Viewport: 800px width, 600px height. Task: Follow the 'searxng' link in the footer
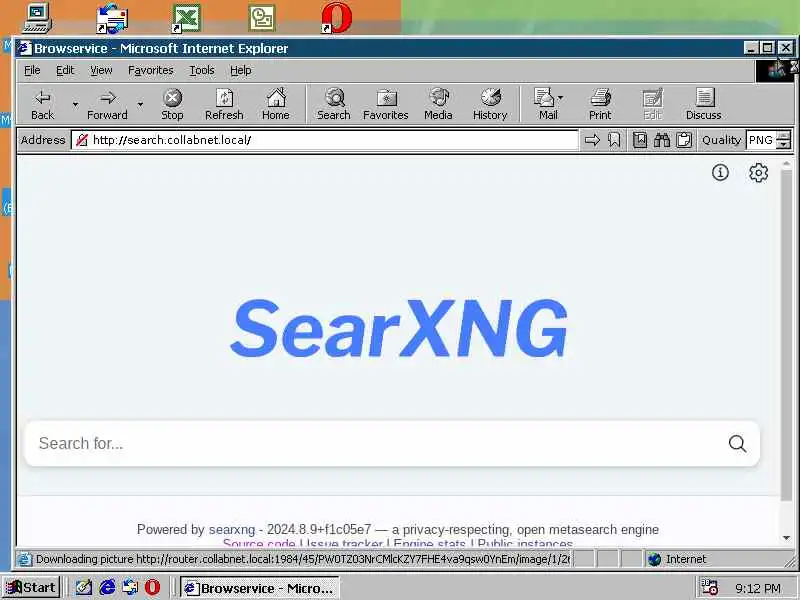[x=232, y=530]
